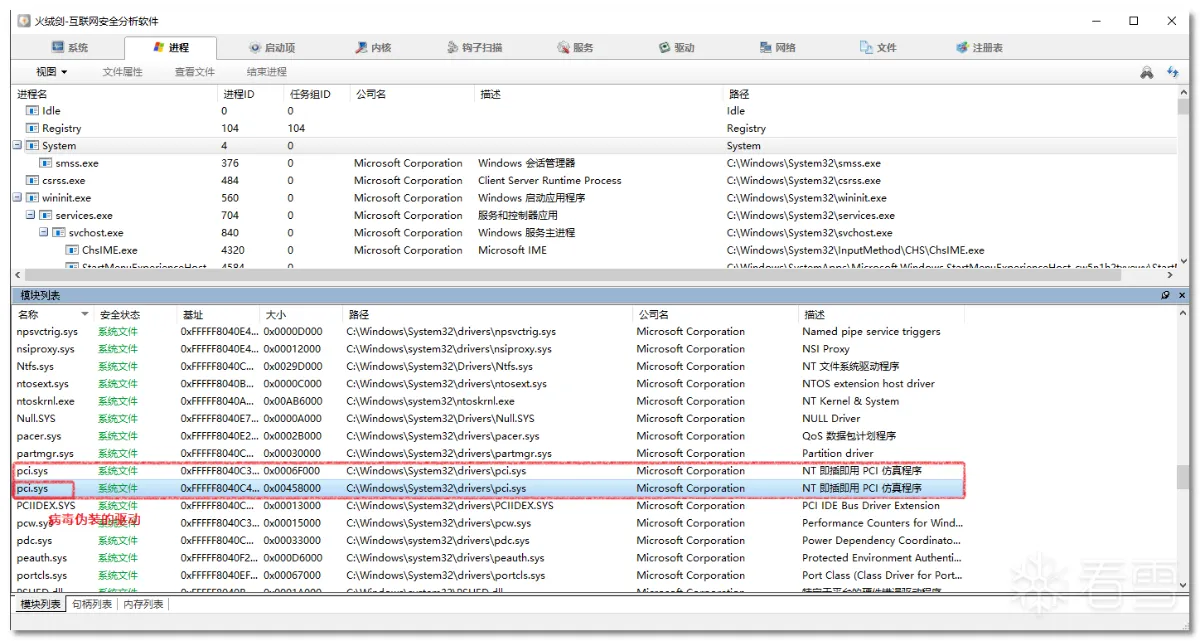Screen dimensions: 1200x641
Task: Open the 启动项 tab
Action: tap(271, 48)
